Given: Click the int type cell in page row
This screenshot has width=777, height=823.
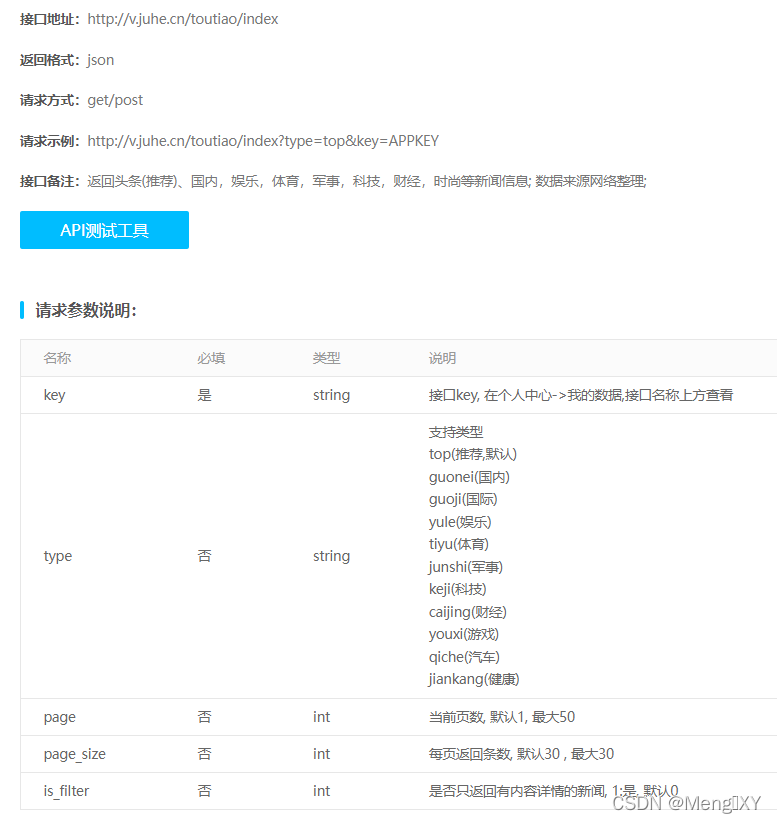Looking at the screenshot, I should (x=321, y=717).
